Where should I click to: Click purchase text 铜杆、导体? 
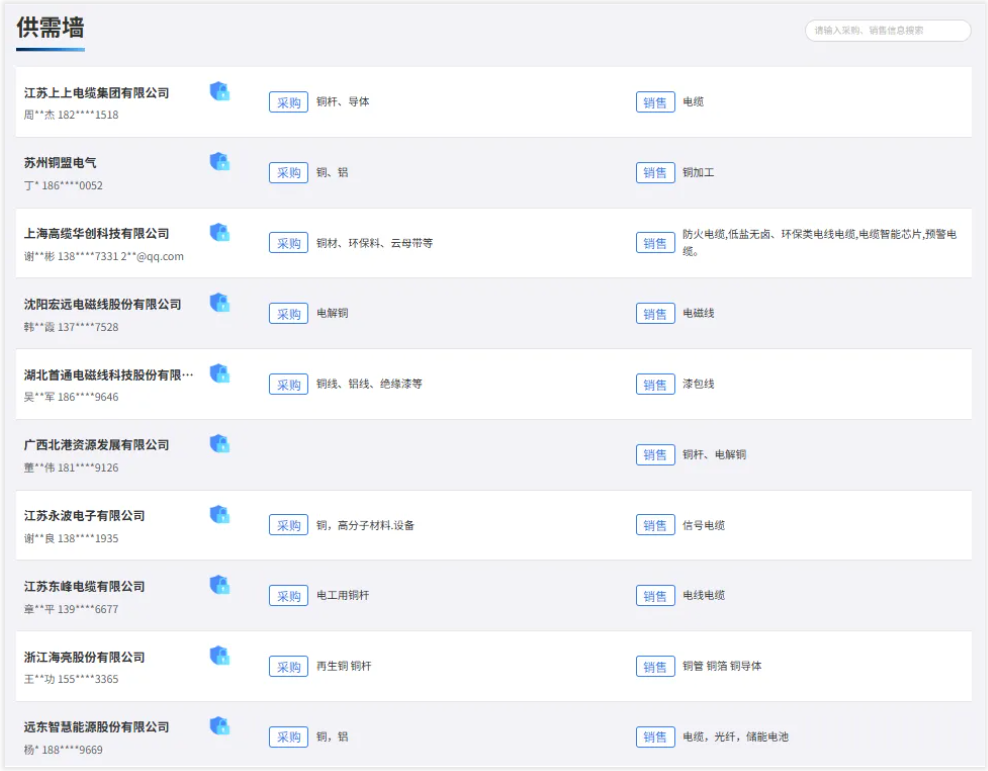pyautogui.click(x=343, y=101)
